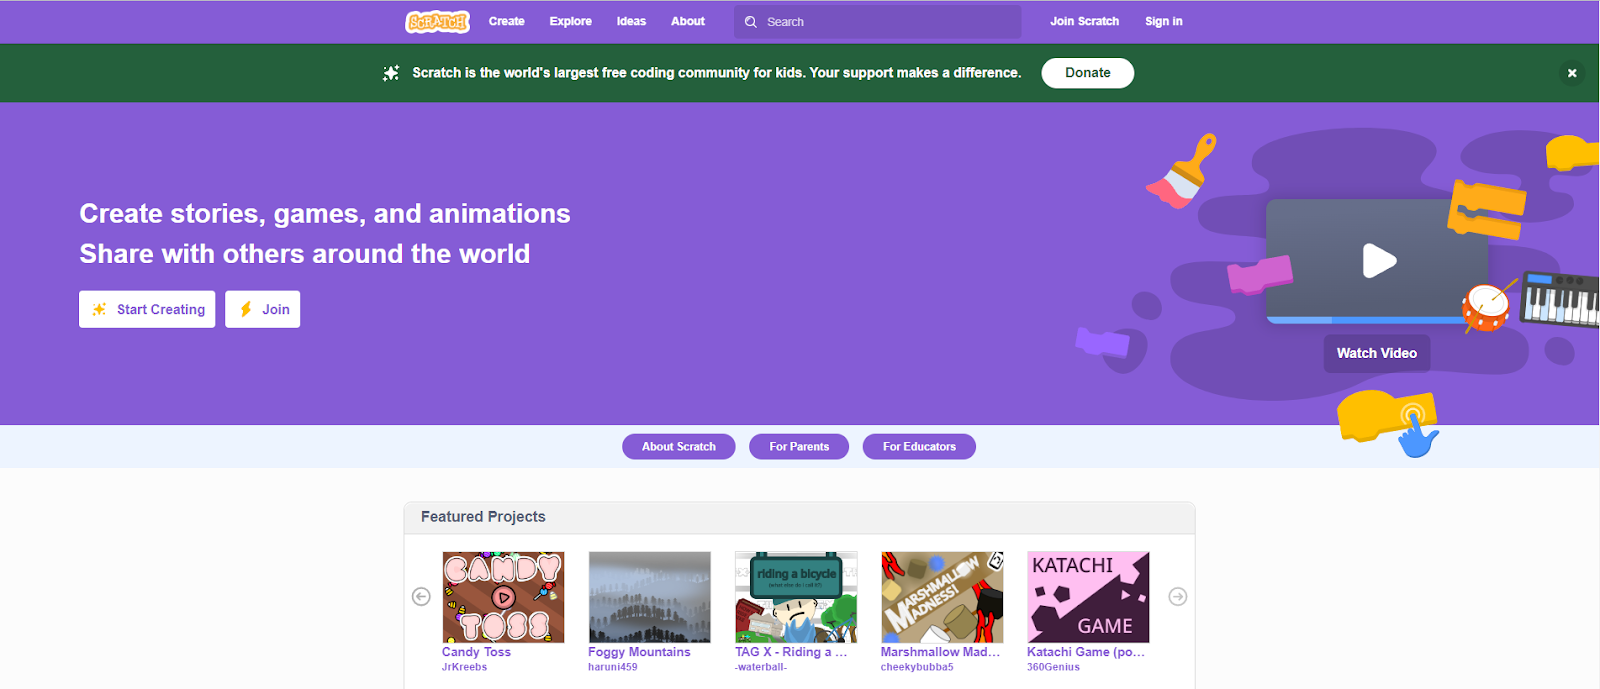Open About Scratch pill button
The height and width of the screenshot is (689, 1600).
point(678,447)
